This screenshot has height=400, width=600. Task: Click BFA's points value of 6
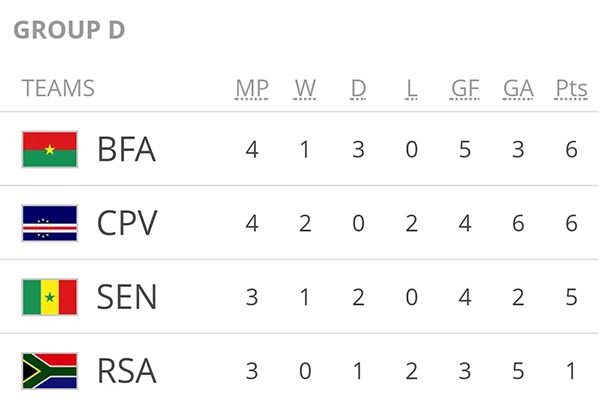pos(571,150)
